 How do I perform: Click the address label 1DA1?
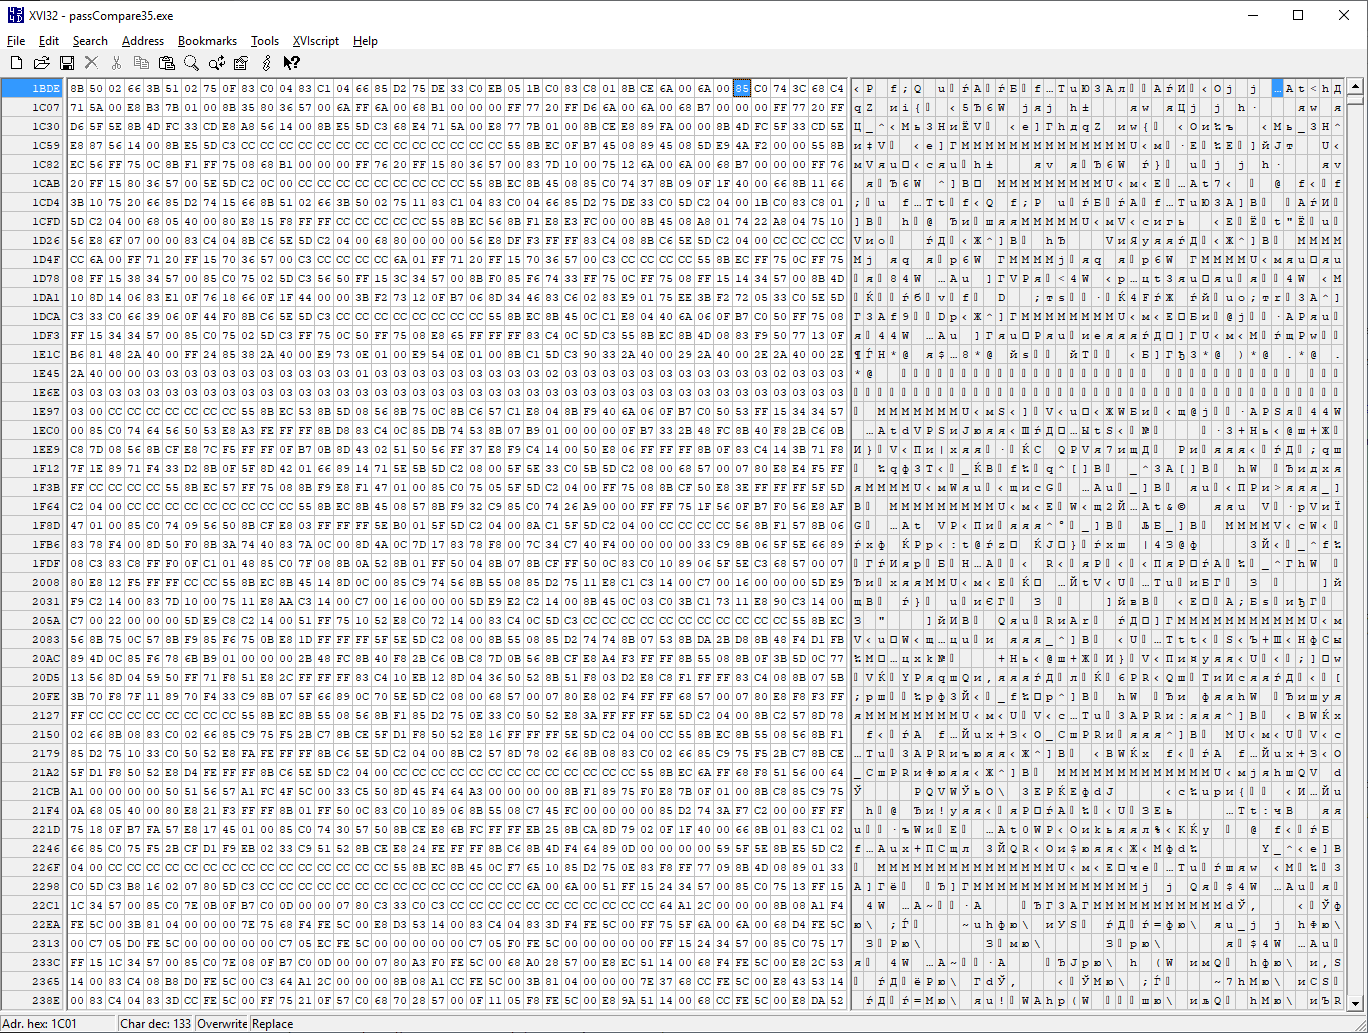click(46, 297)
